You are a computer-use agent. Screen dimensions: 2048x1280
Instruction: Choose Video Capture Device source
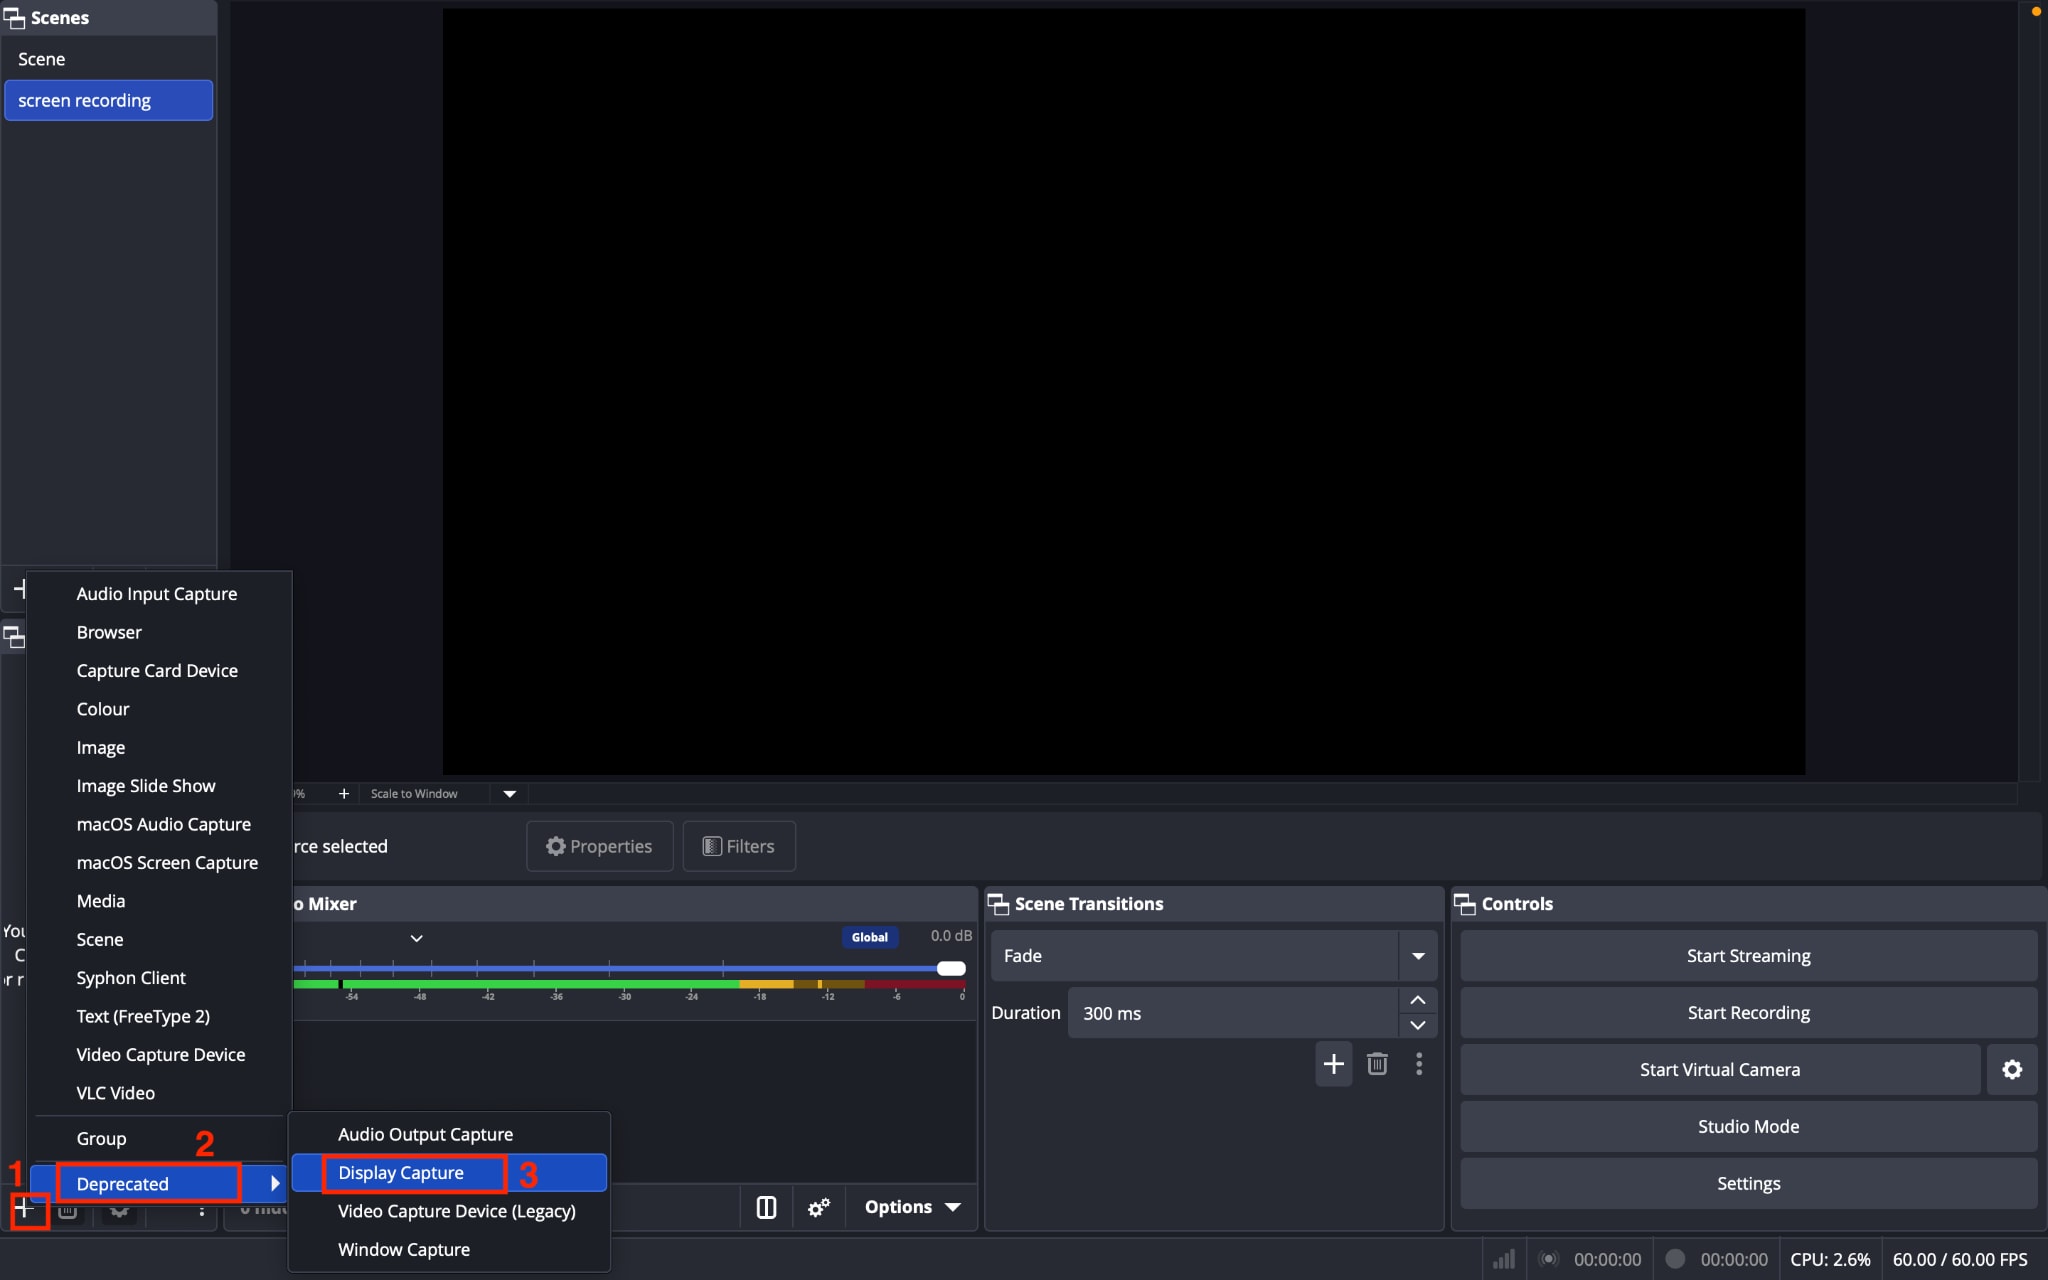161,1055
